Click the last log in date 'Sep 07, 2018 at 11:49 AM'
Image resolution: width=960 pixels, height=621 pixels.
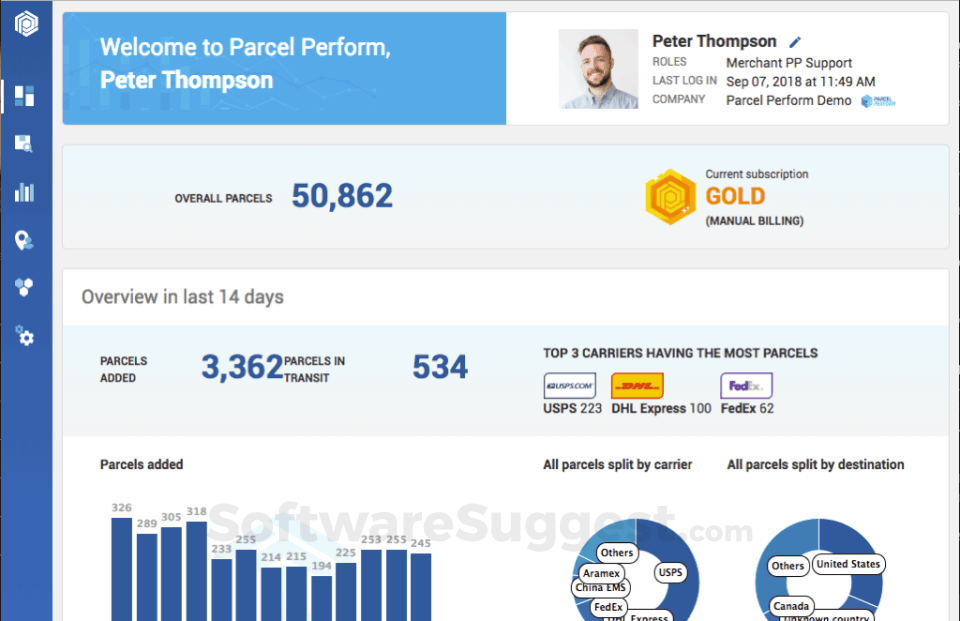[800, 81]
